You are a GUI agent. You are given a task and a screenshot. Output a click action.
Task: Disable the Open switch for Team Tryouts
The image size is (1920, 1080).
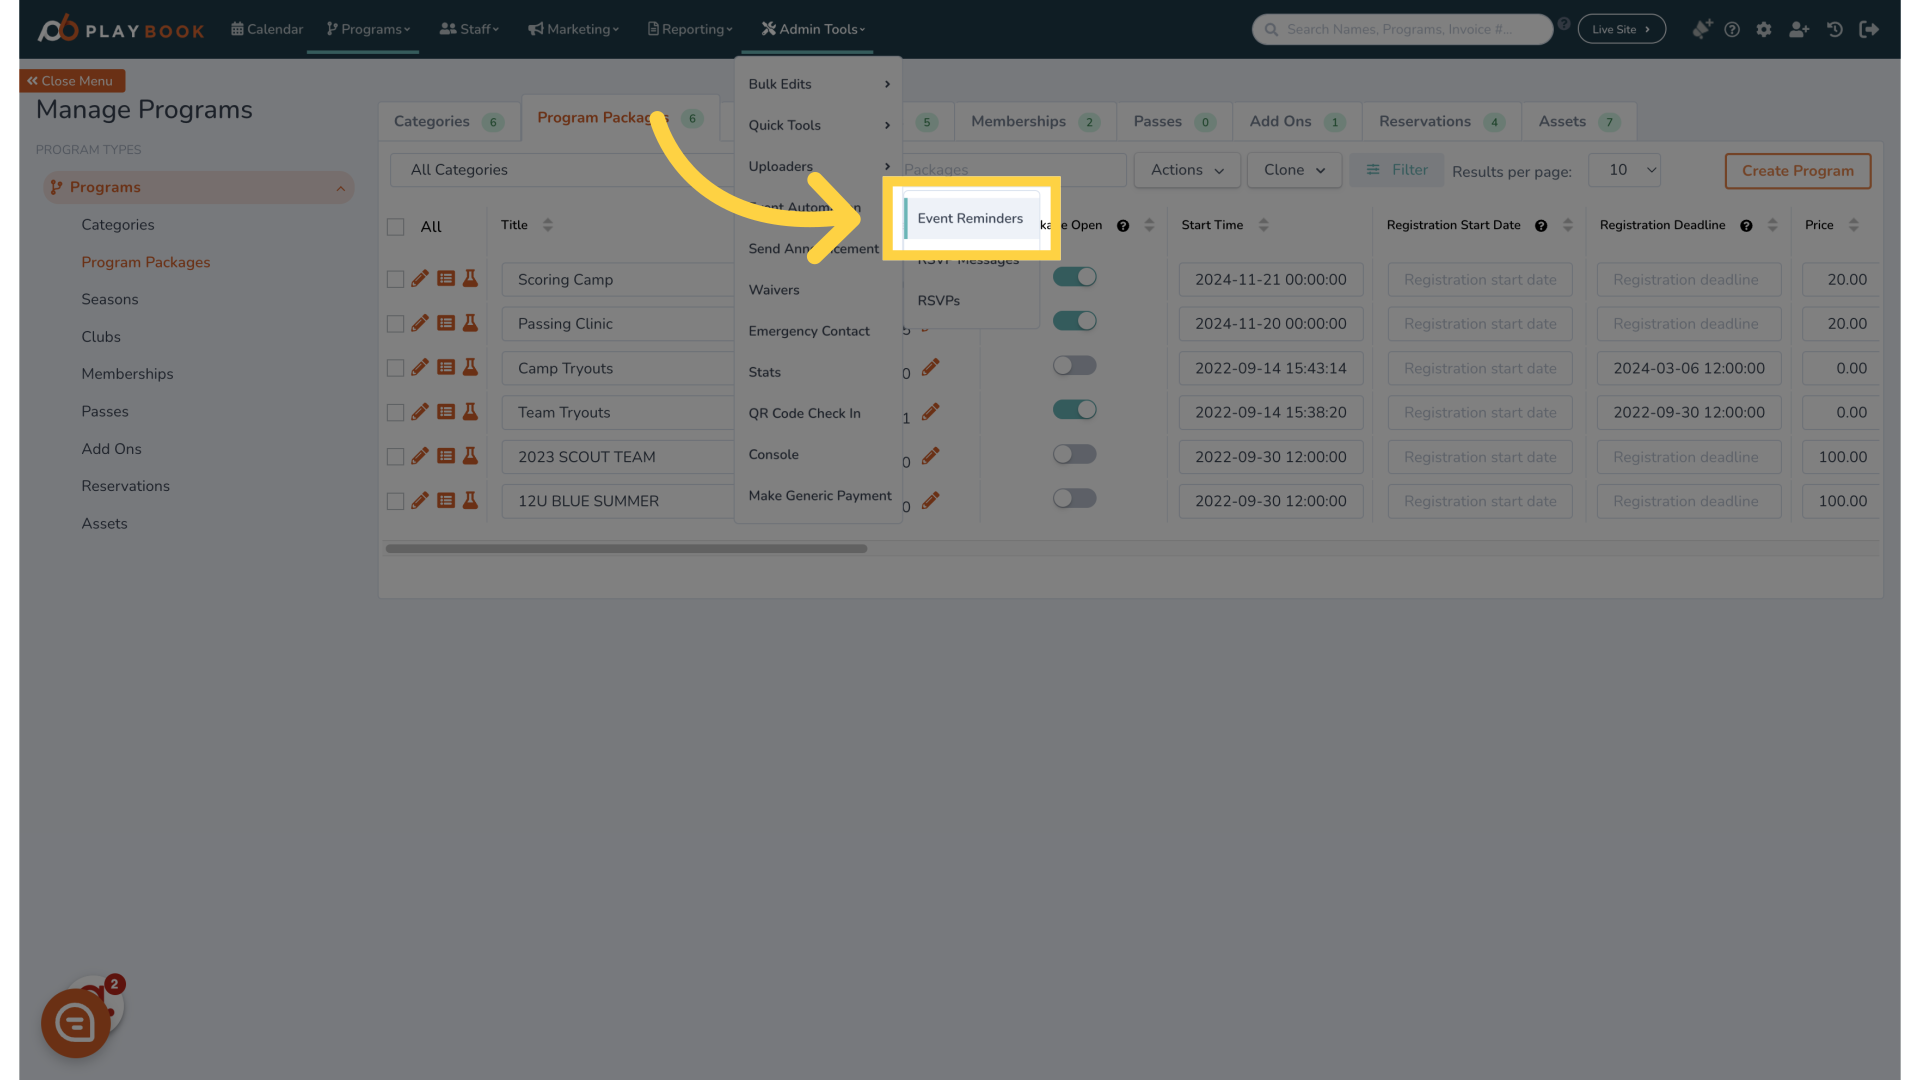(x=1075, y=410)
